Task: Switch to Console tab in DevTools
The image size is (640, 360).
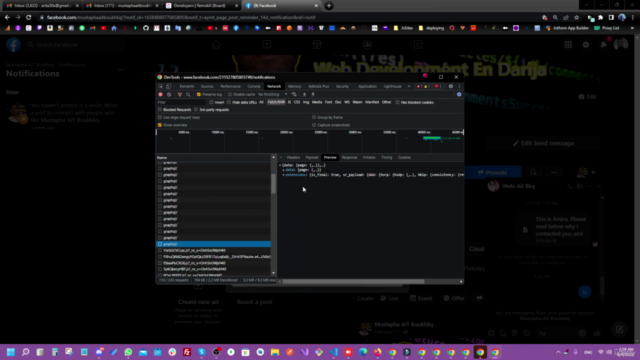Action: coord(253,86)
